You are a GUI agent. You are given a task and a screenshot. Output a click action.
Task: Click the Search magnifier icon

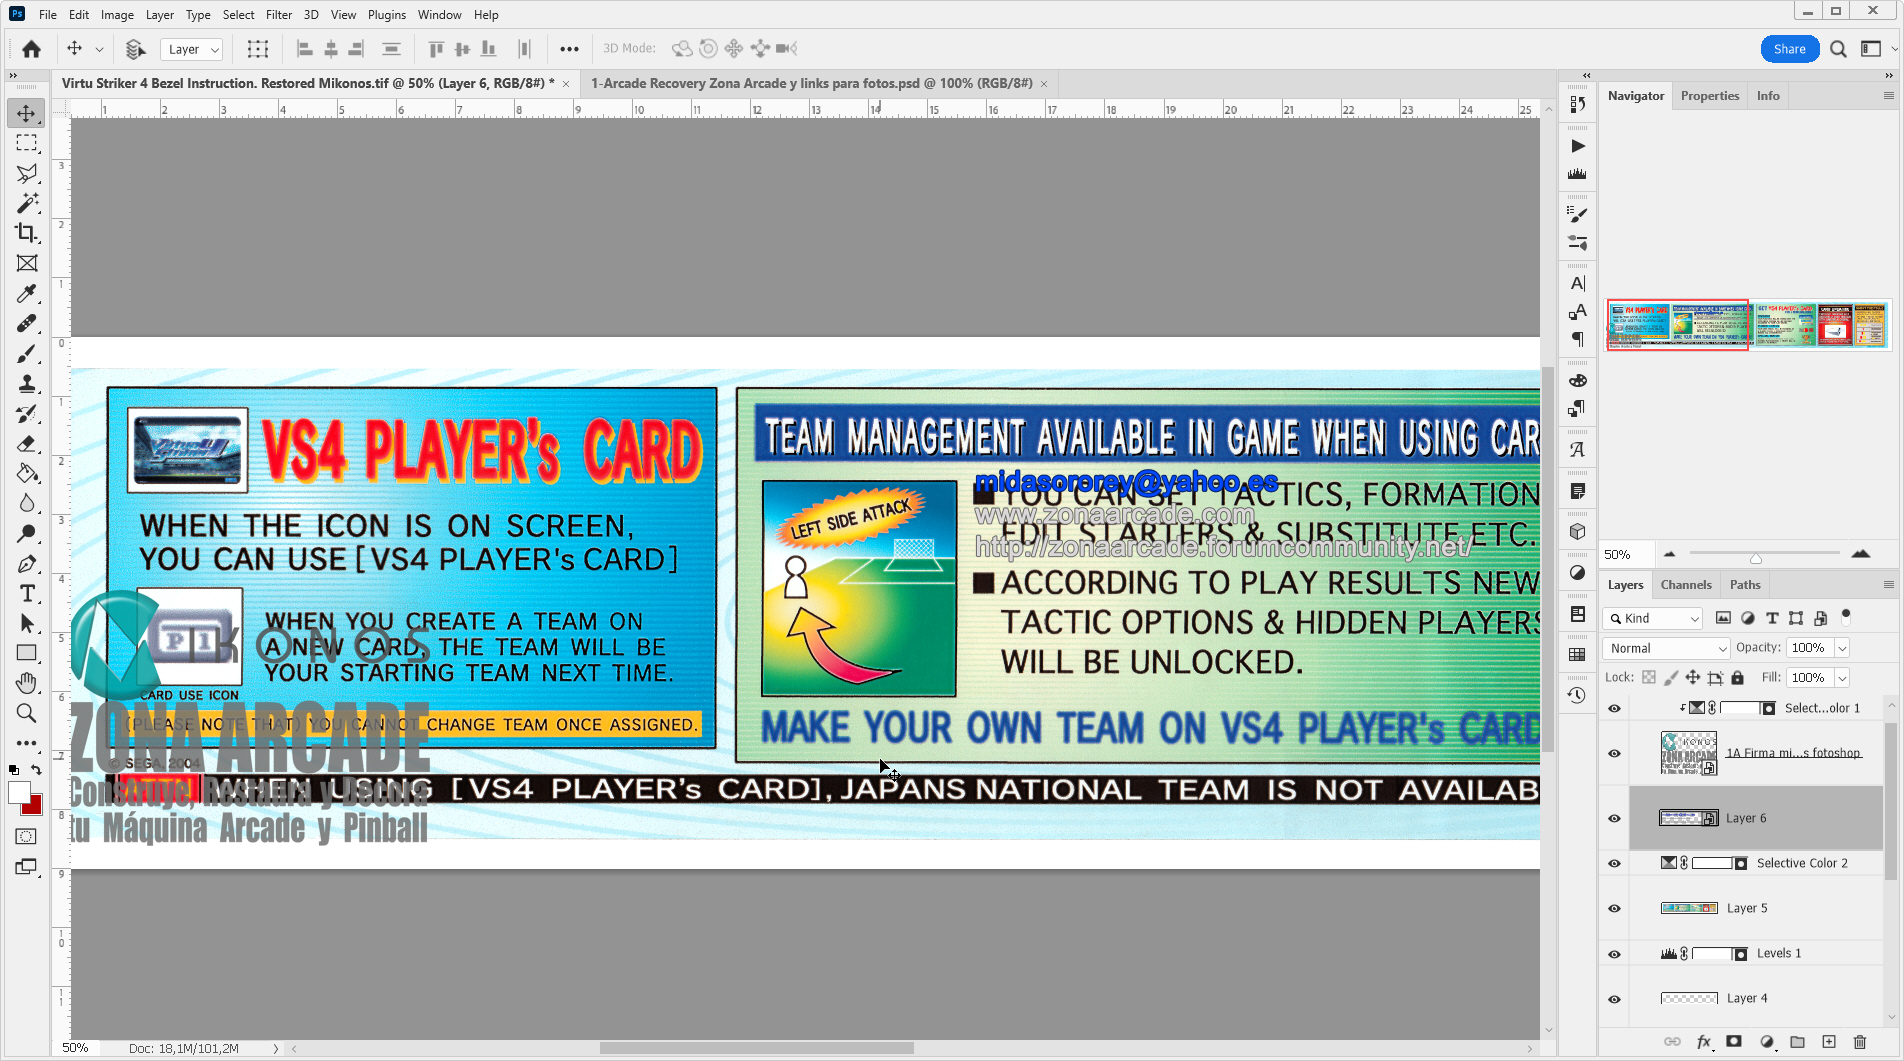pos(1838,49)
